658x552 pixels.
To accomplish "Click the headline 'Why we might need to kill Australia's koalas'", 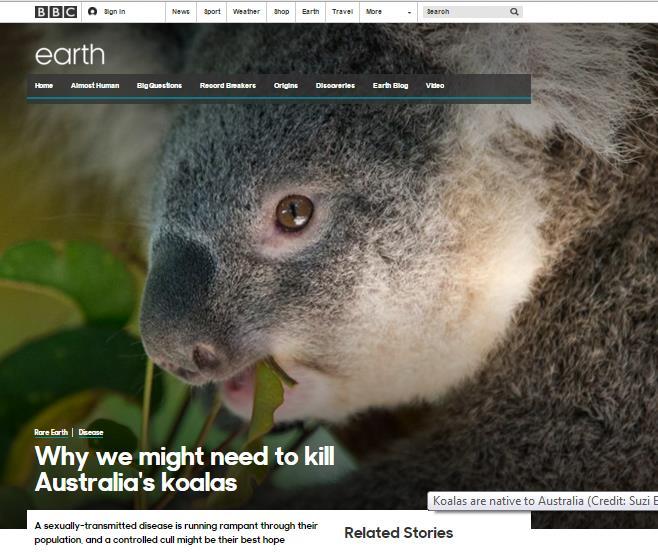I will (185, 469).
